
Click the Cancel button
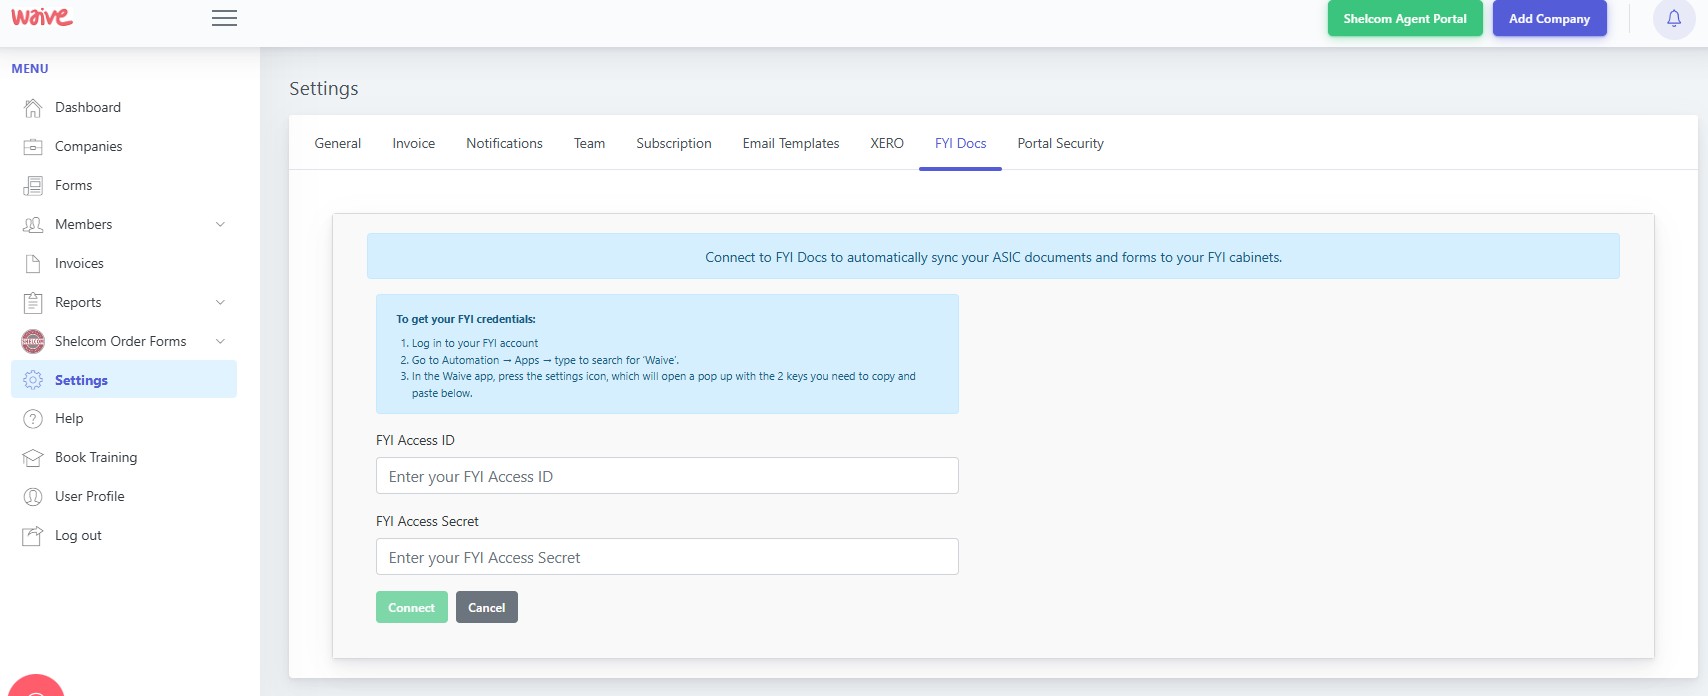click(487, 607)
